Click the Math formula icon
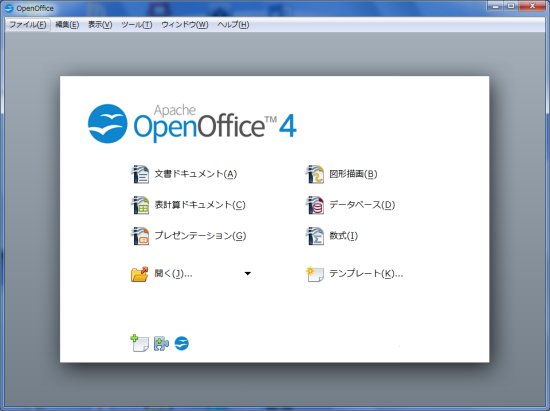Image resolution: width=550 pixels, height=411 pixels. [315, 236]
